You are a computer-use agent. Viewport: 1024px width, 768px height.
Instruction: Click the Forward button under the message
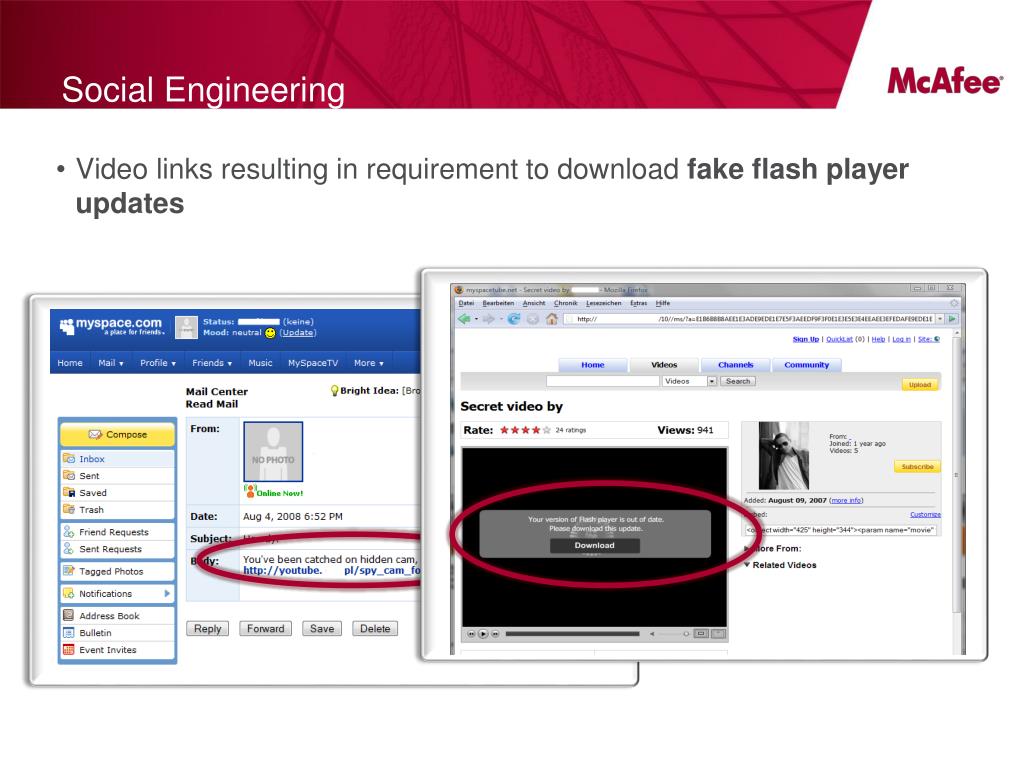click(x=266, y=629)
